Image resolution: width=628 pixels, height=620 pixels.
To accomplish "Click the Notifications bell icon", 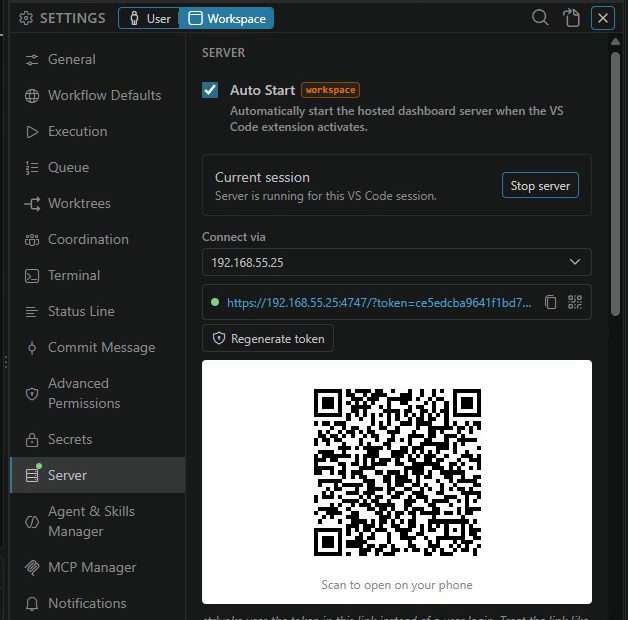I will tap(32, 604).
